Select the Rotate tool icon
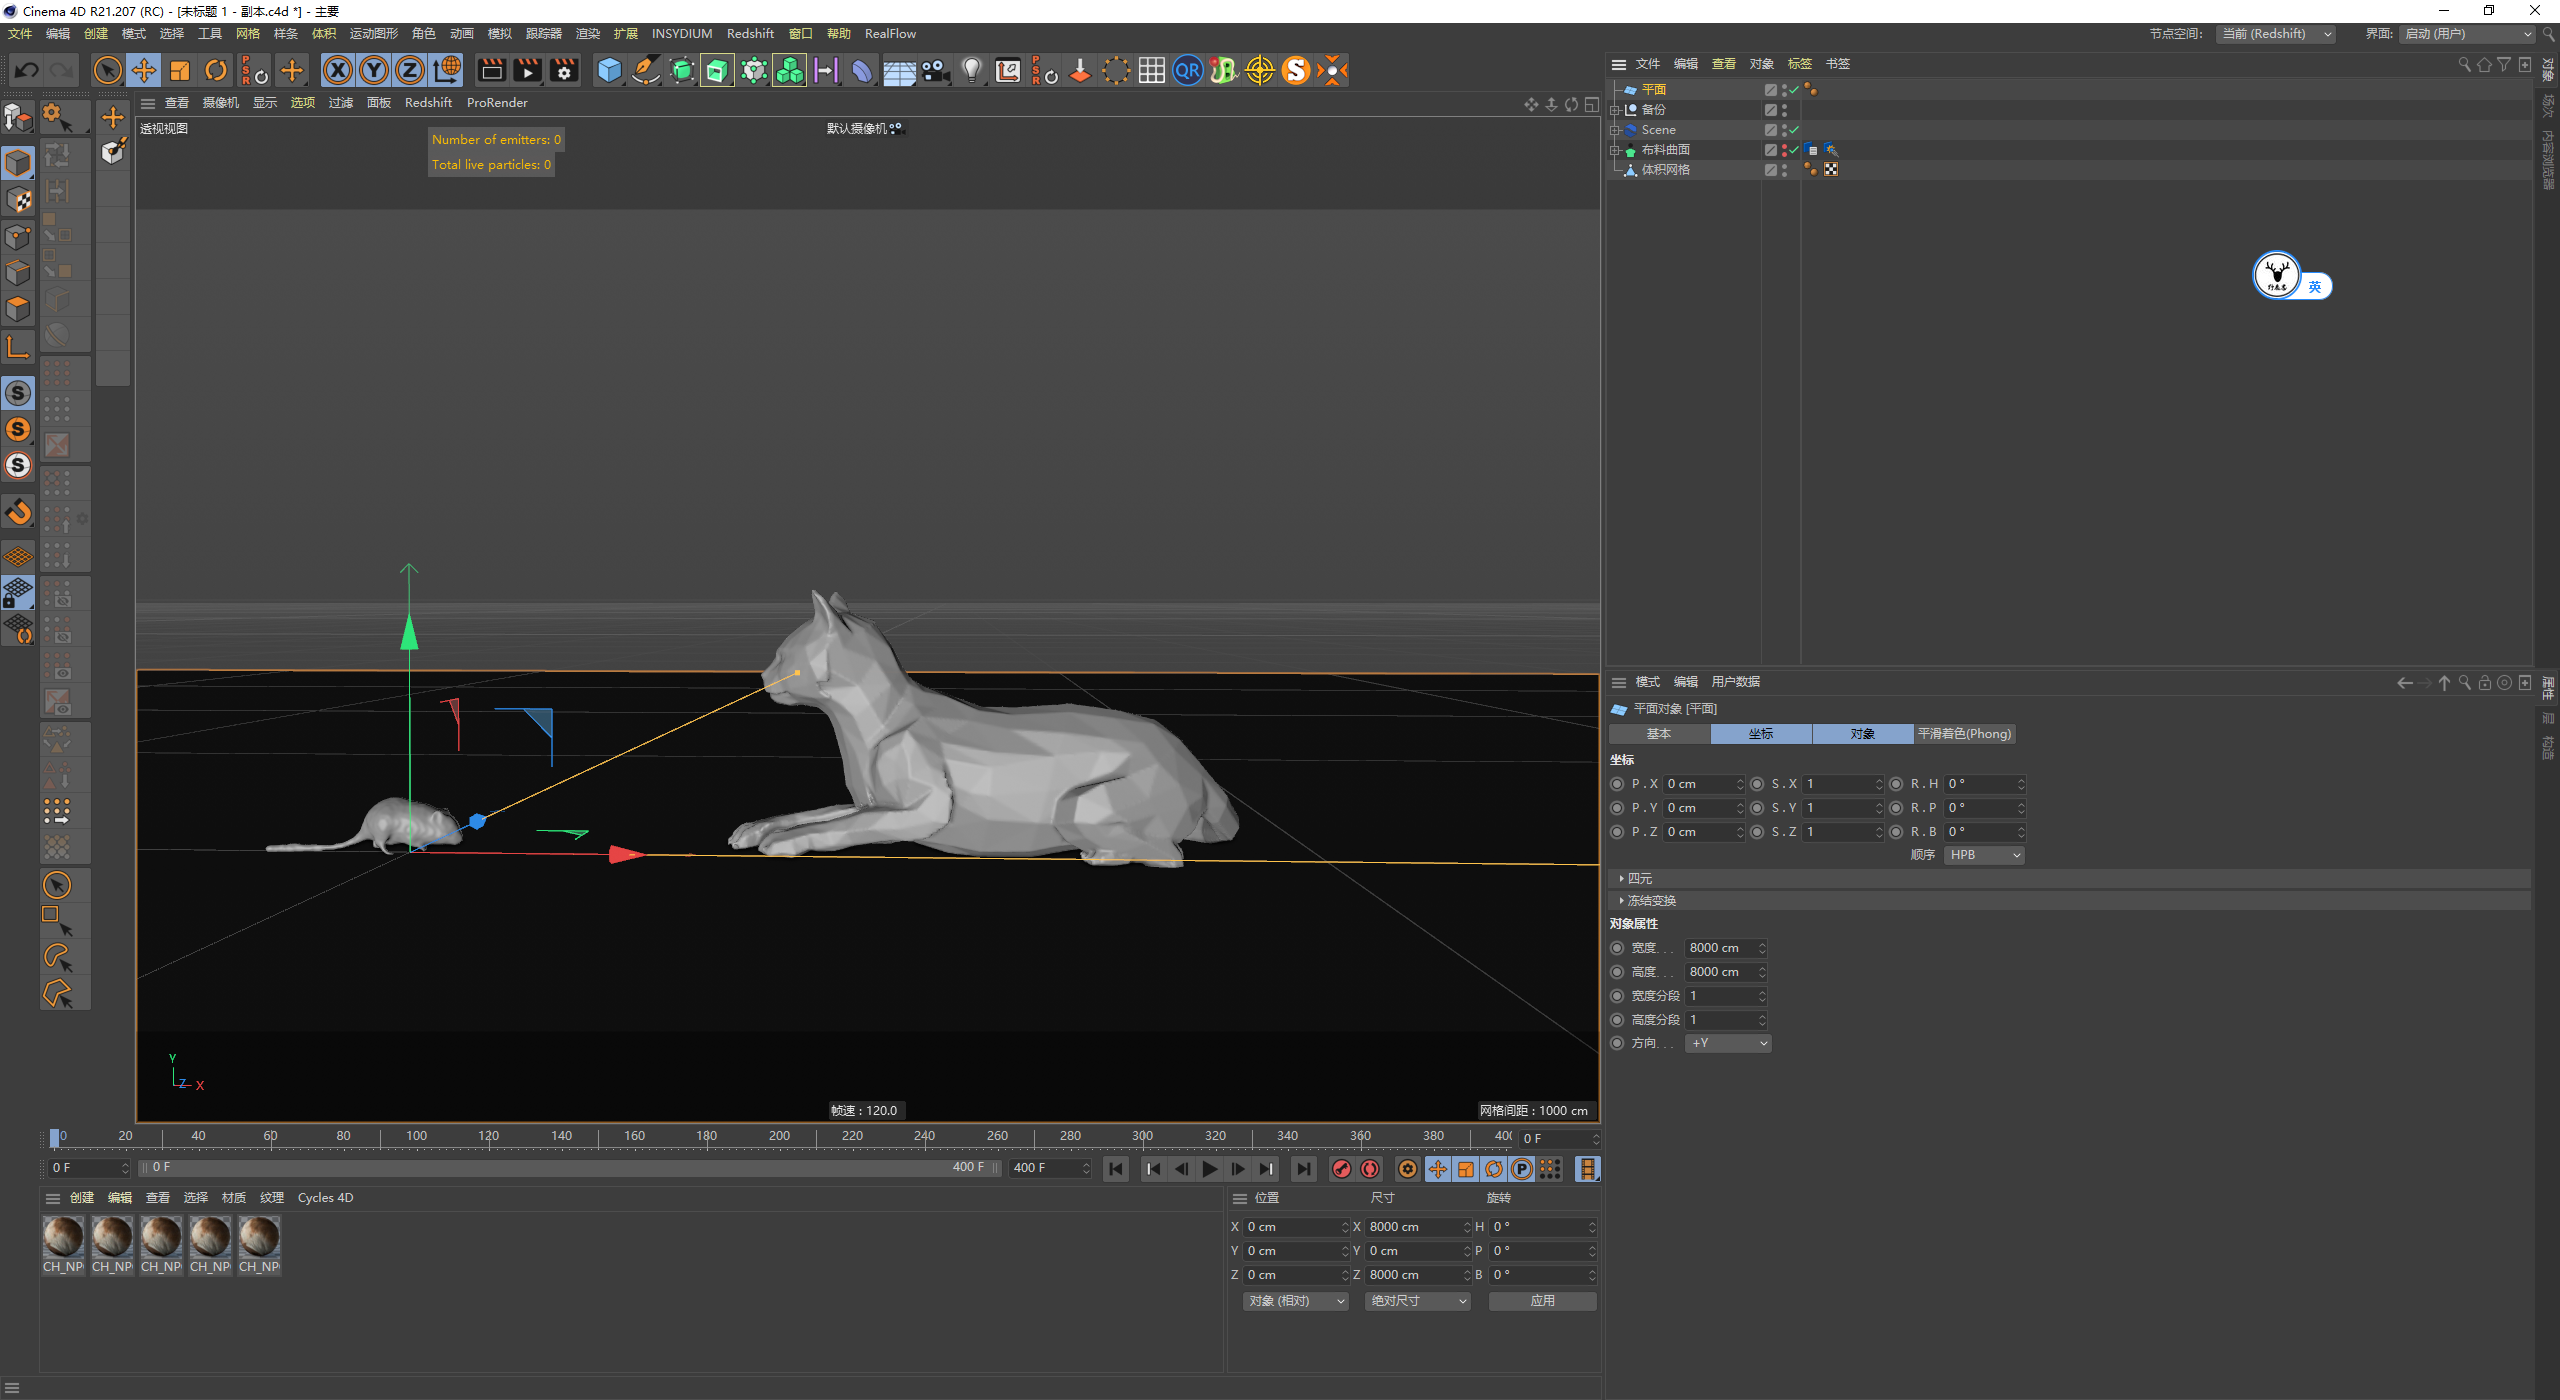2560x1400 pixels. point(216,70)
